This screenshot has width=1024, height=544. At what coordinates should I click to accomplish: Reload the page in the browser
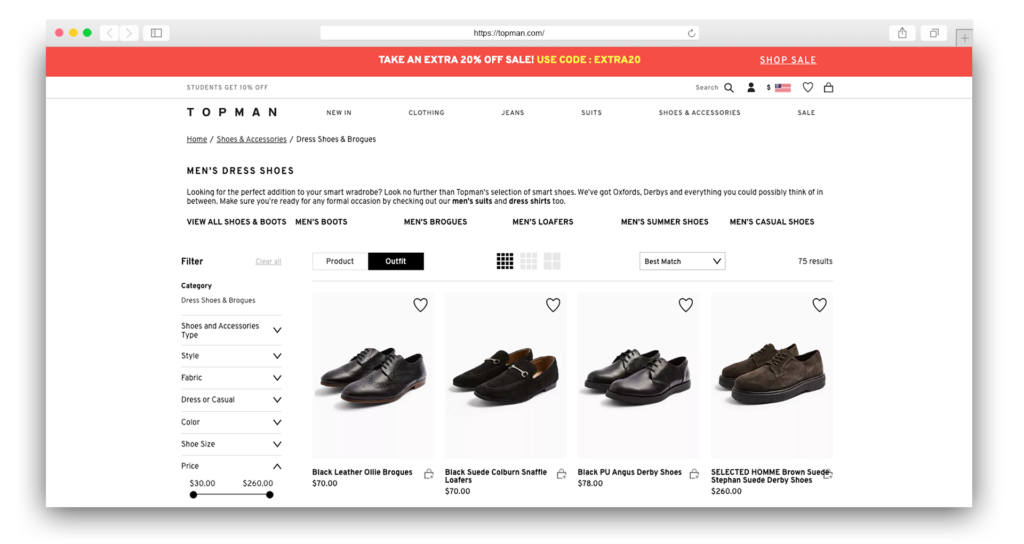691,33
